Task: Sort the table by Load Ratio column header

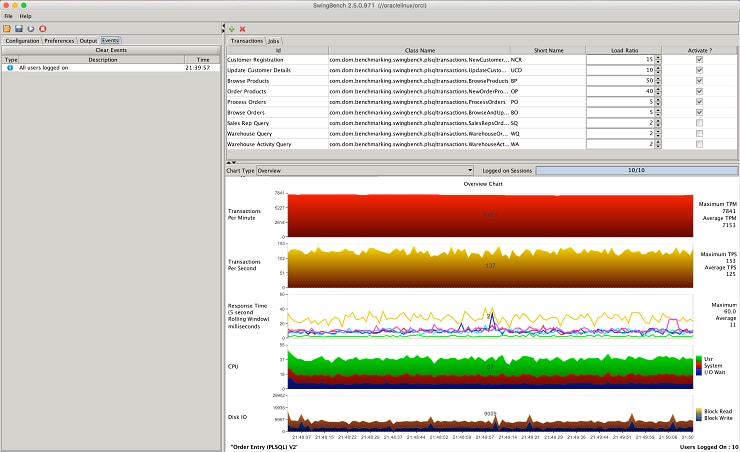Action: tap(623, 49)
